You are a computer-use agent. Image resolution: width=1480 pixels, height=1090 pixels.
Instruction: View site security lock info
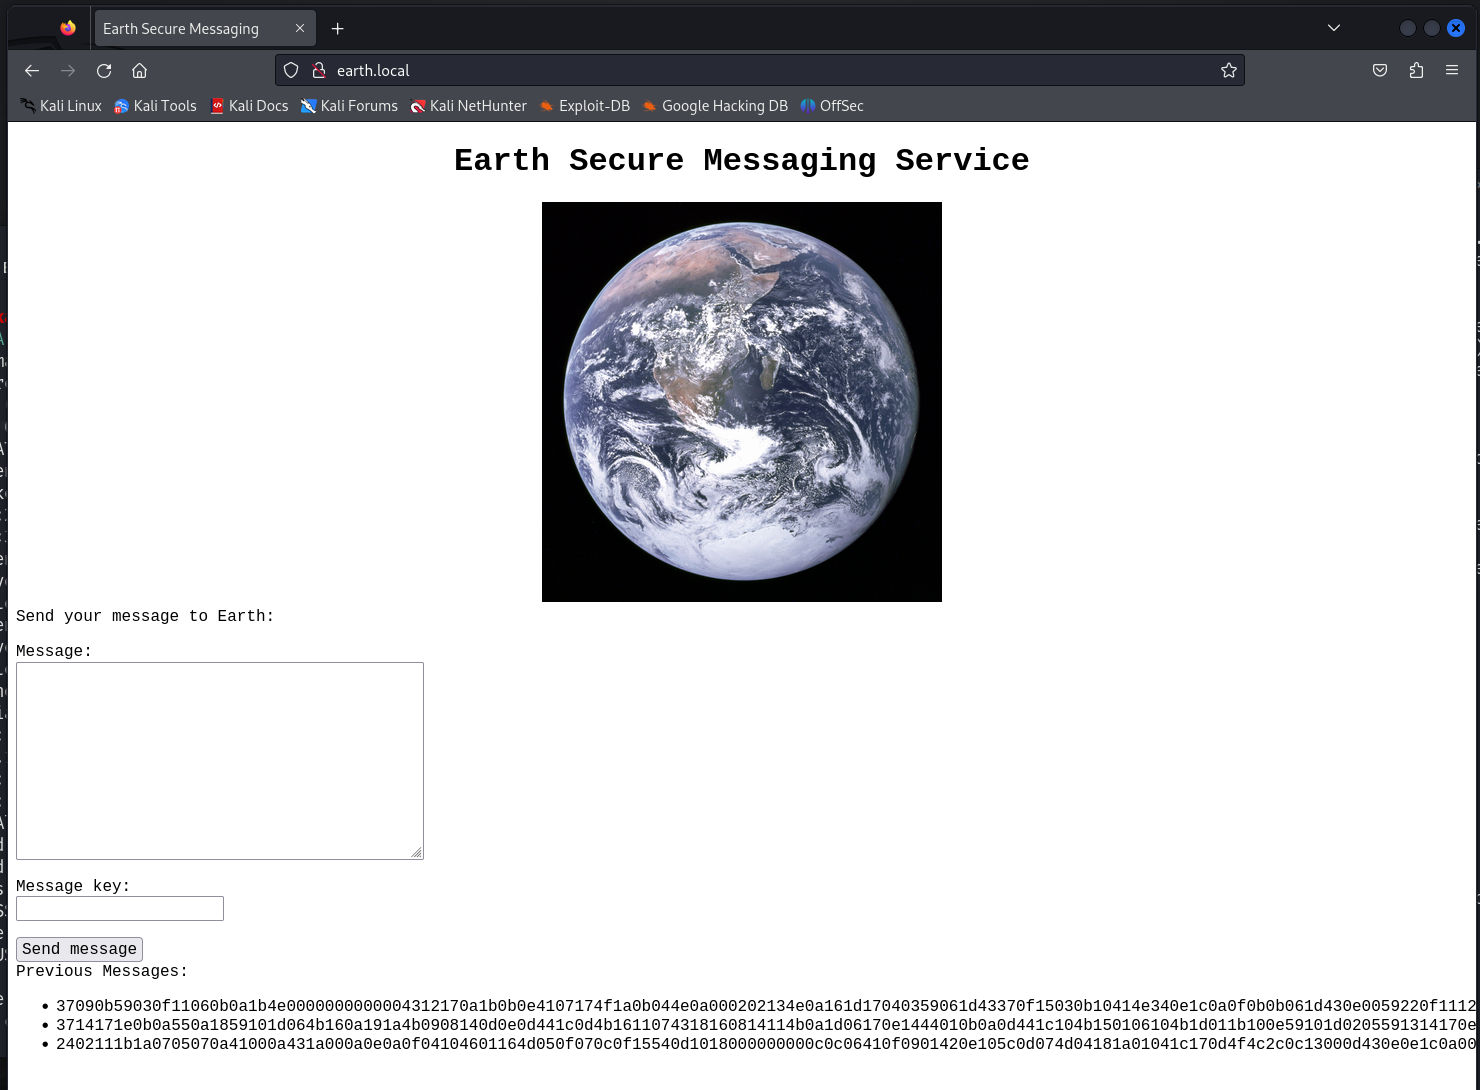319,70
